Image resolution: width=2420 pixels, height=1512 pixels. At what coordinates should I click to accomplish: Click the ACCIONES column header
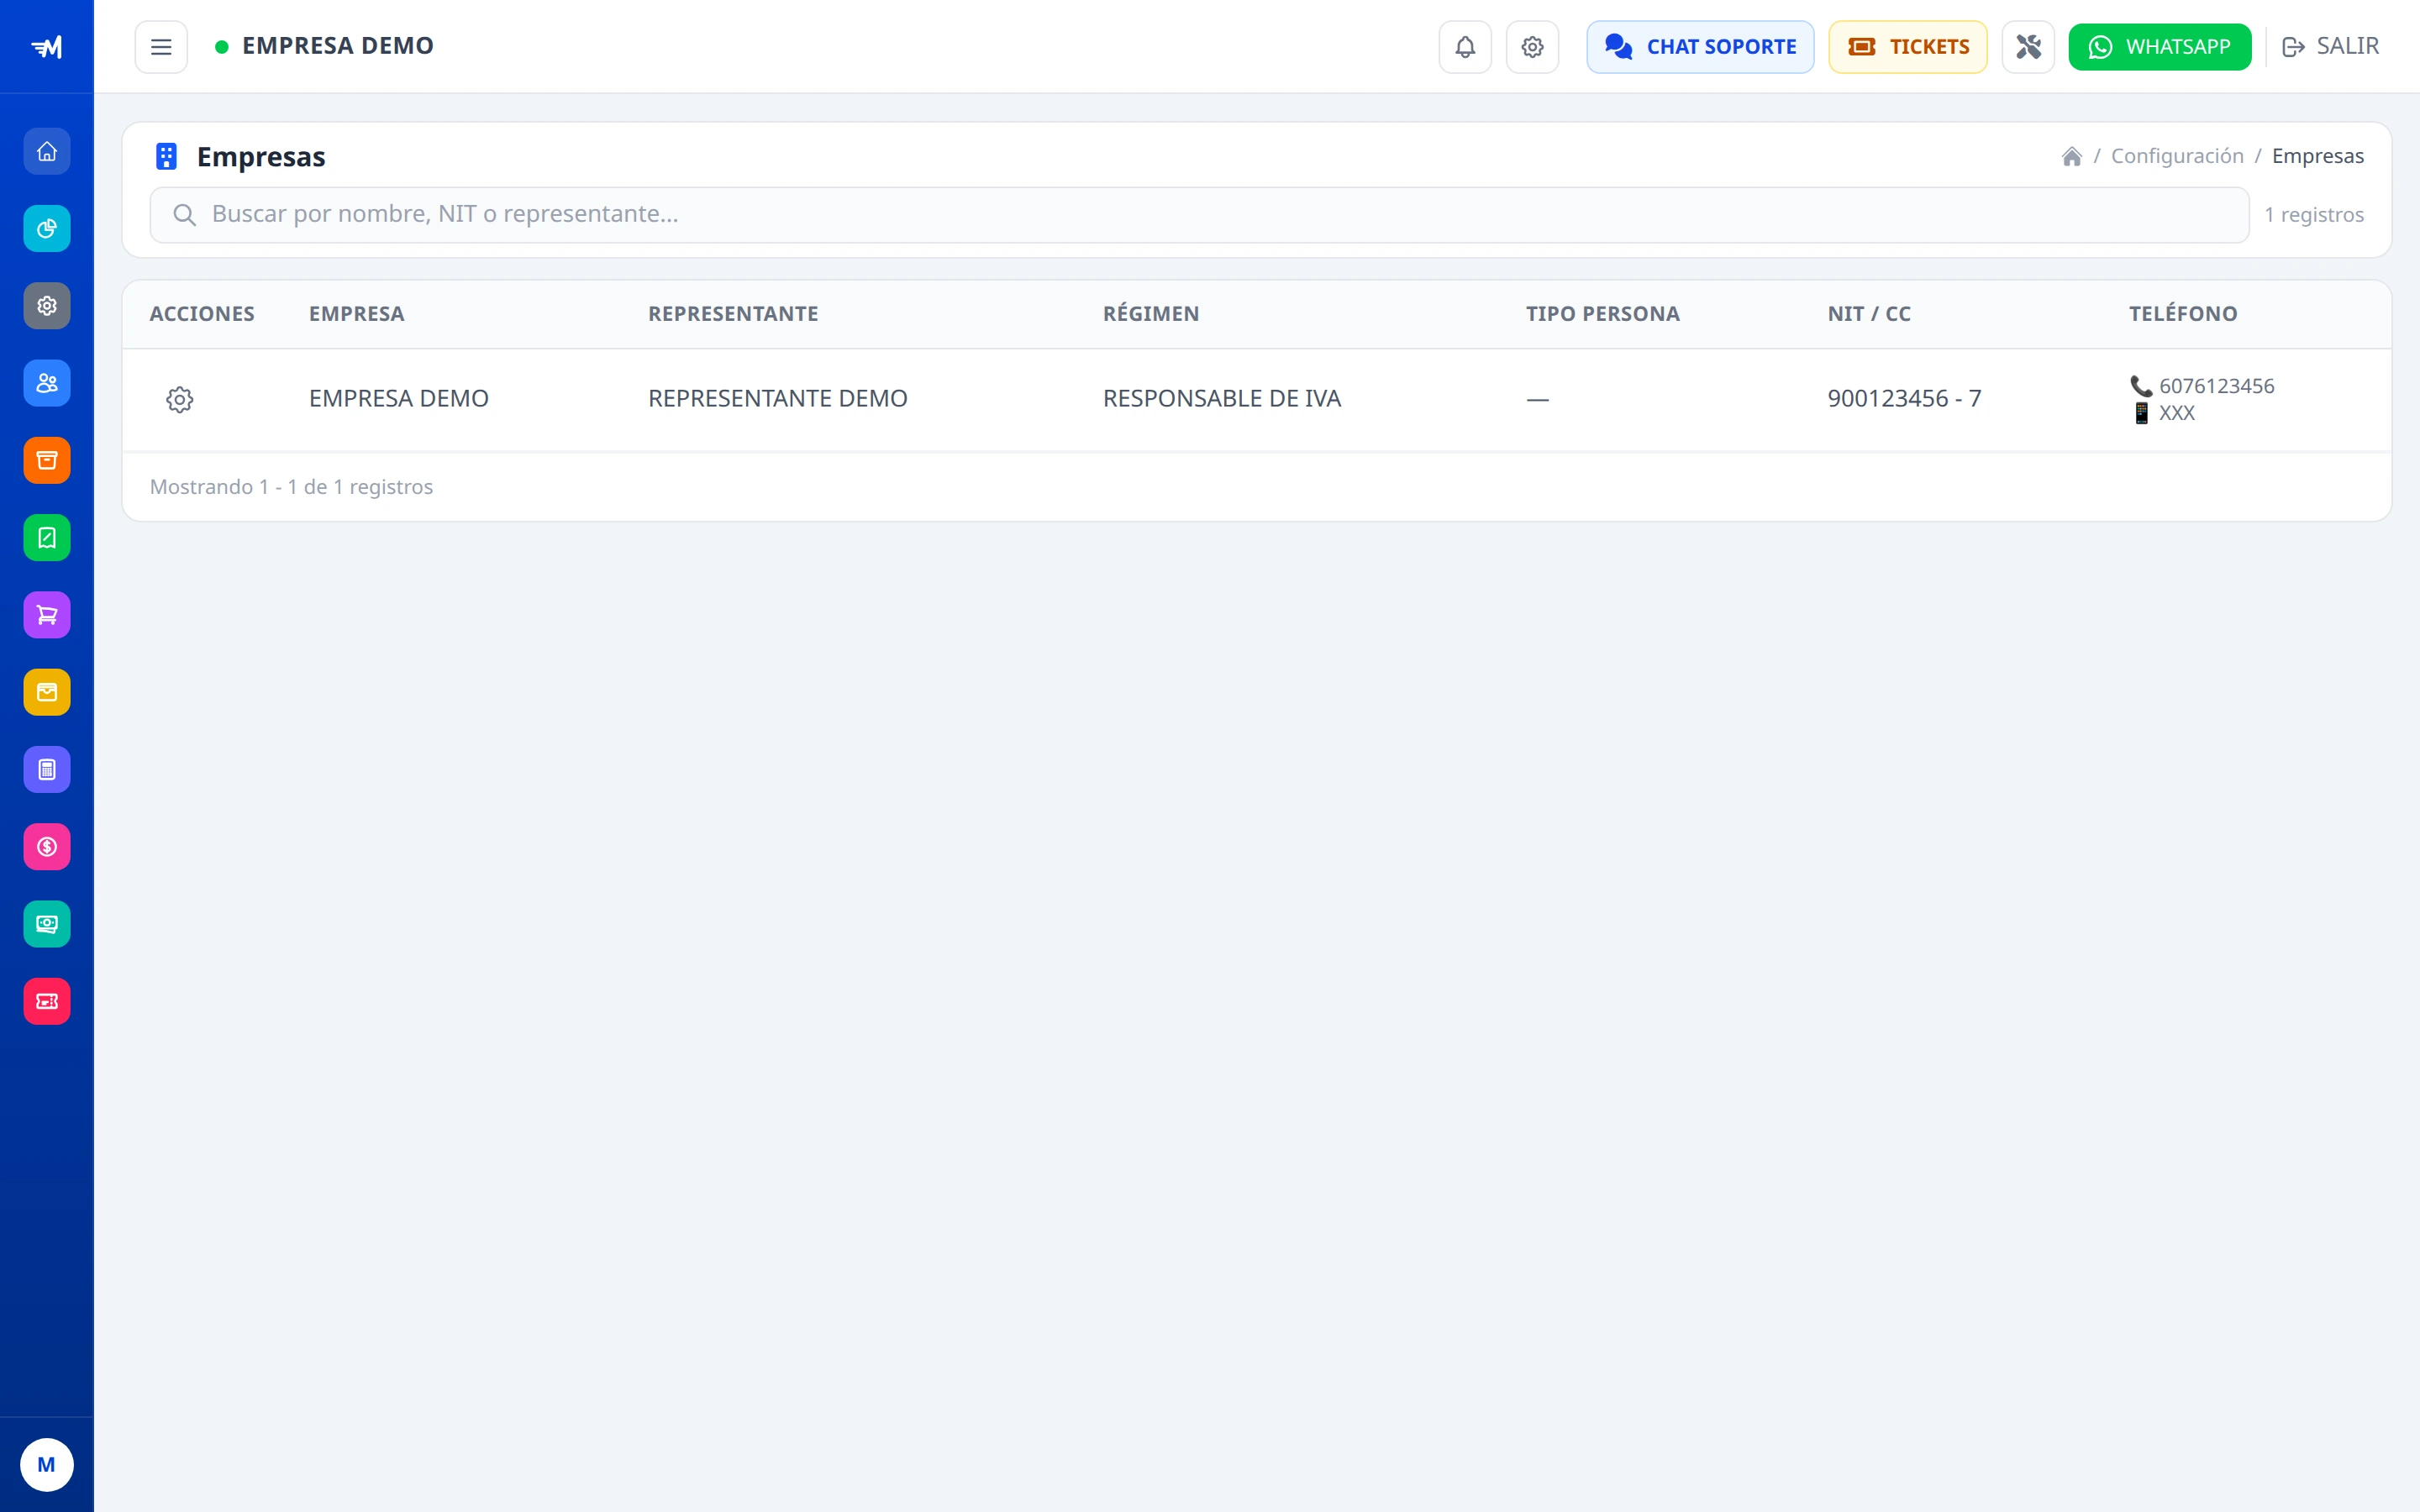(202, 314)
